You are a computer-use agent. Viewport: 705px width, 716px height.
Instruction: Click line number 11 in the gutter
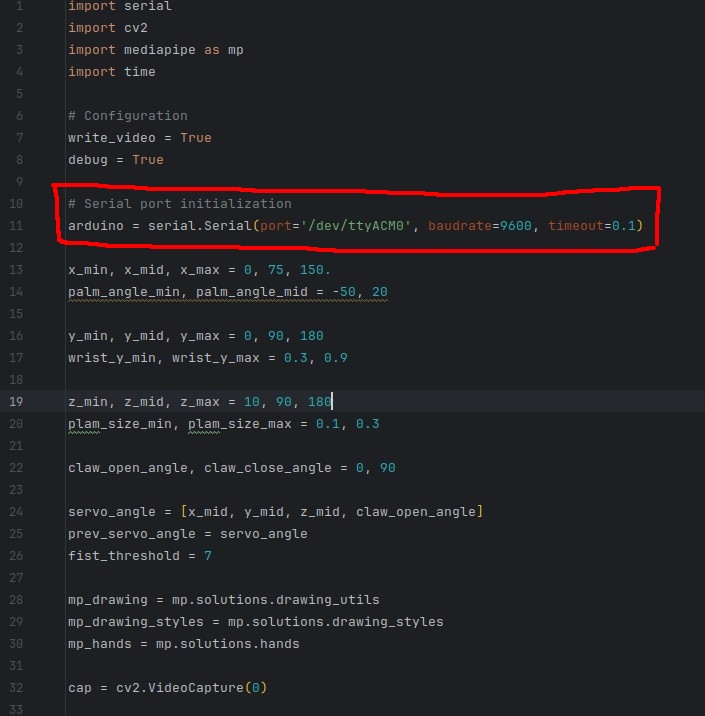tap(16, 226)
